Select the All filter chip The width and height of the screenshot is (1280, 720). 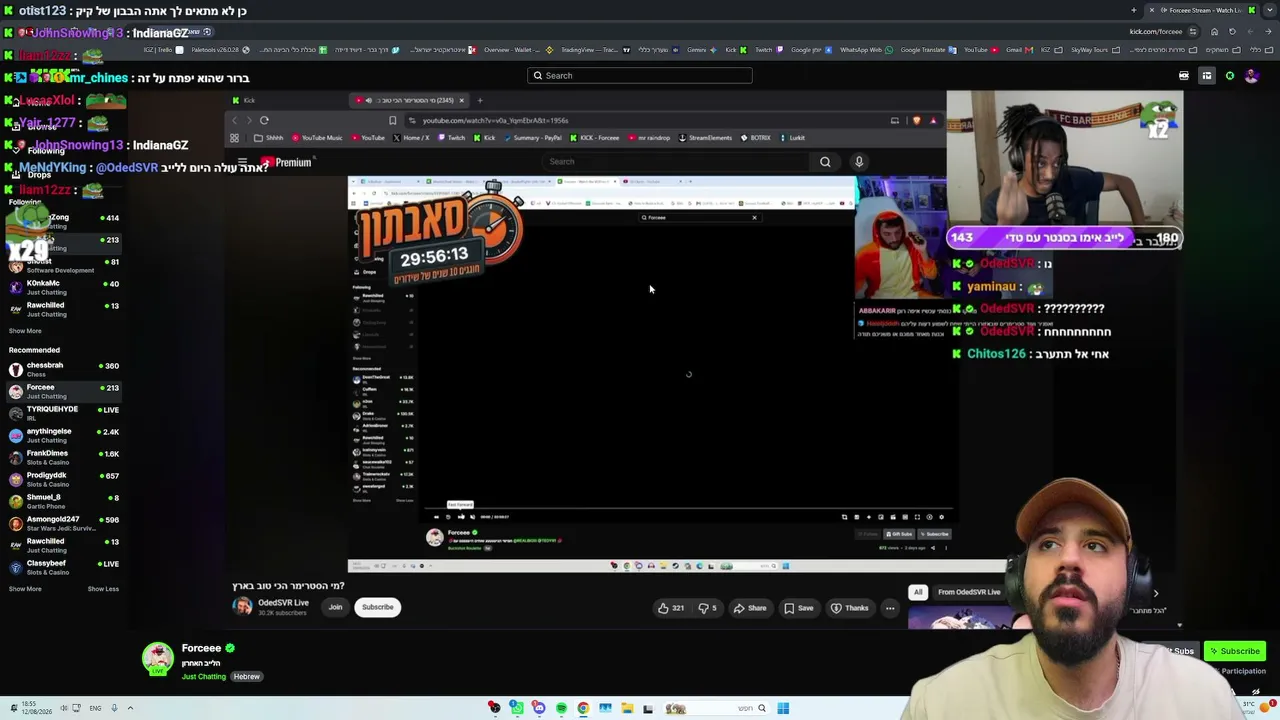918,592
